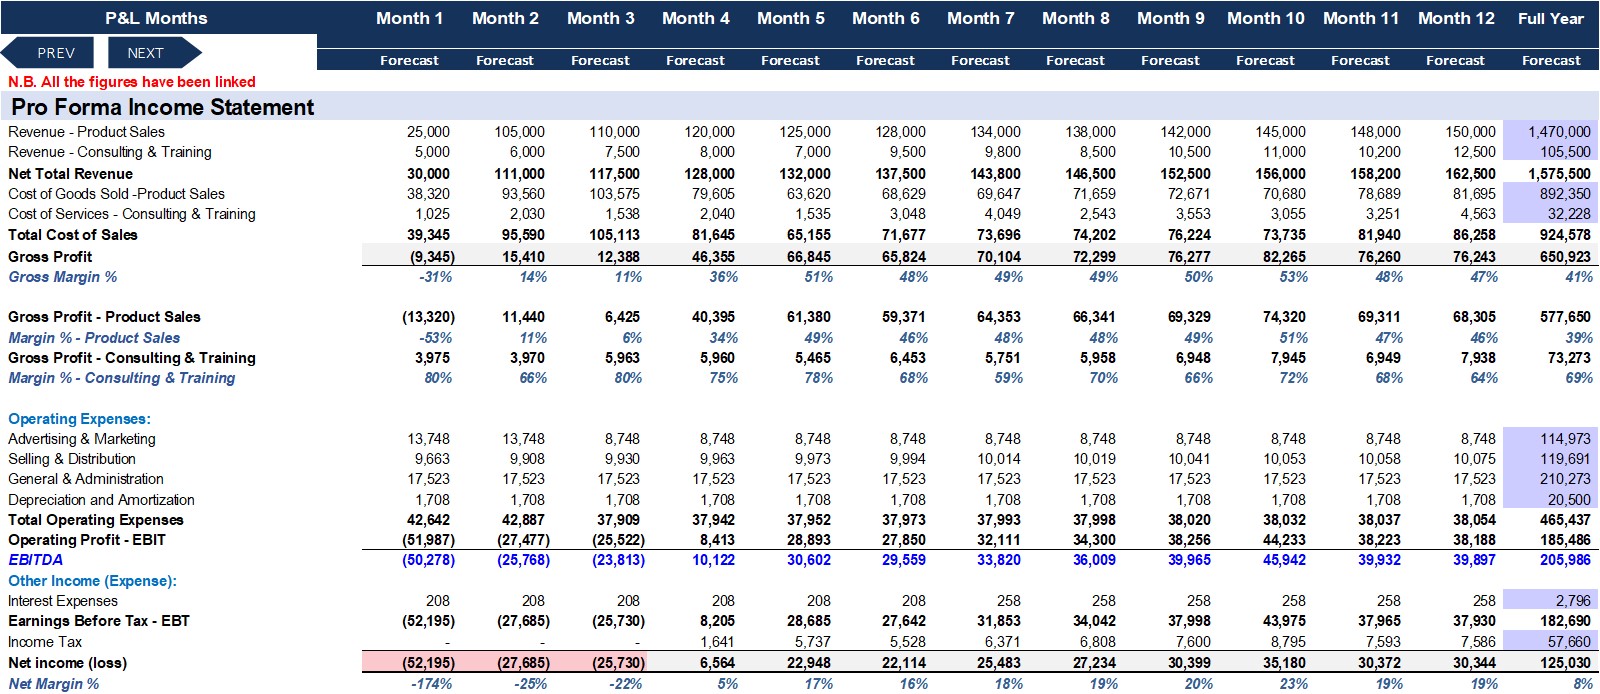
Task: Click Month 7 interest expenses value 258
Action: point(1008,601)
